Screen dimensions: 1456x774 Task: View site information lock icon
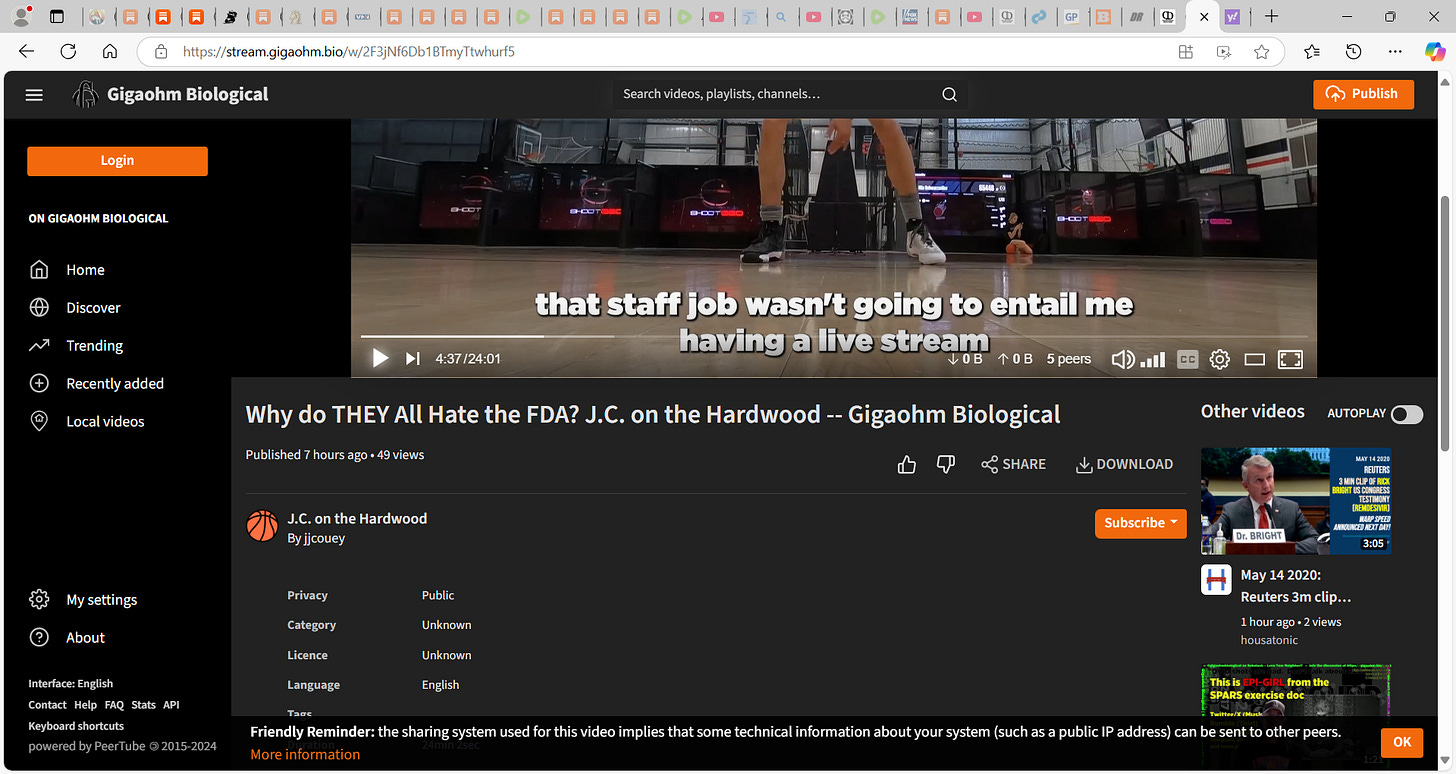160,51
